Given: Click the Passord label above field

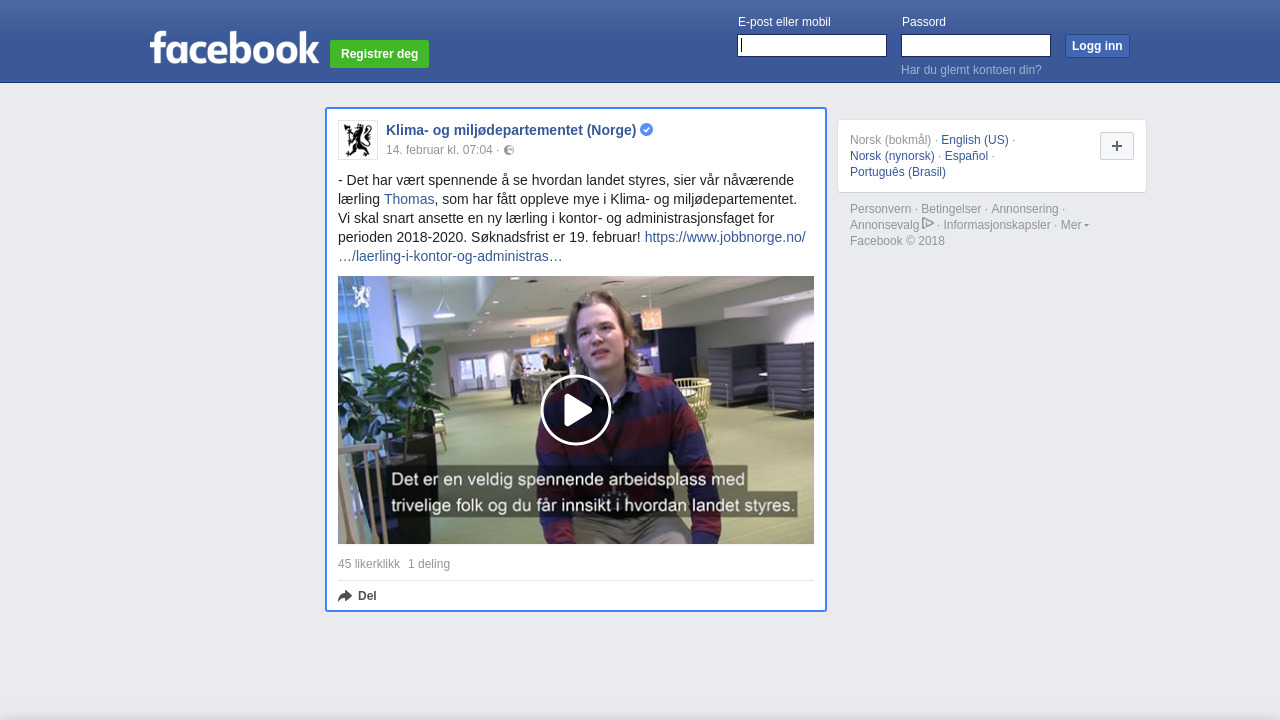Looking at the screenshot, I should 924,22.
